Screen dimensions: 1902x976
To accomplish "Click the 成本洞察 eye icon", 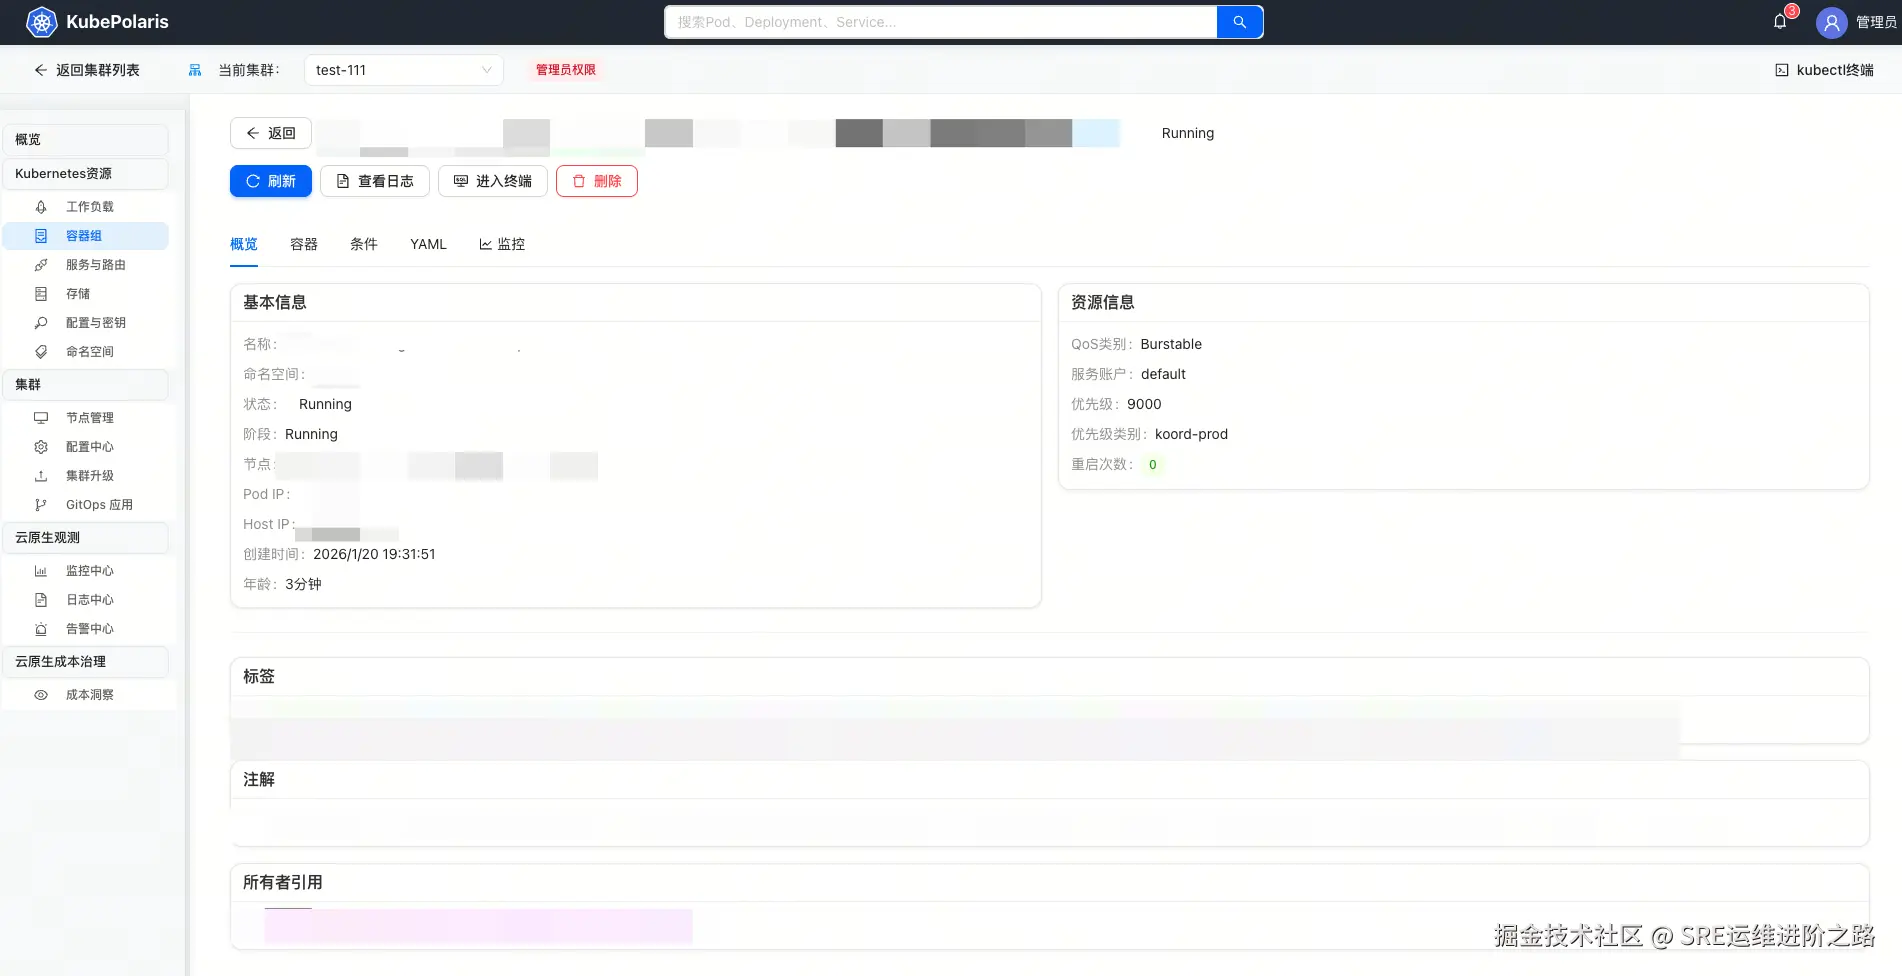I will point(41,695).
